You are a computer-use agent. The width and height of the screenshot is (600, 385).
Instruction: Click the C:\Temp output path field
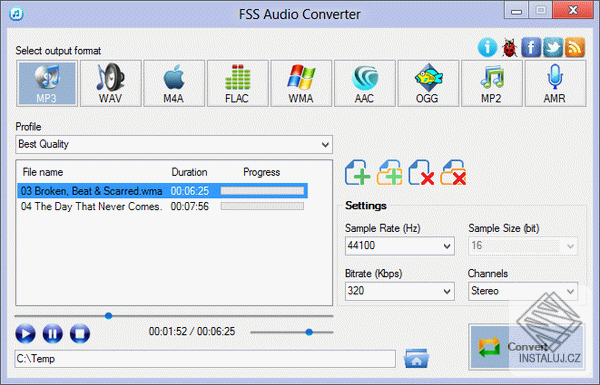tap(205, 359)
